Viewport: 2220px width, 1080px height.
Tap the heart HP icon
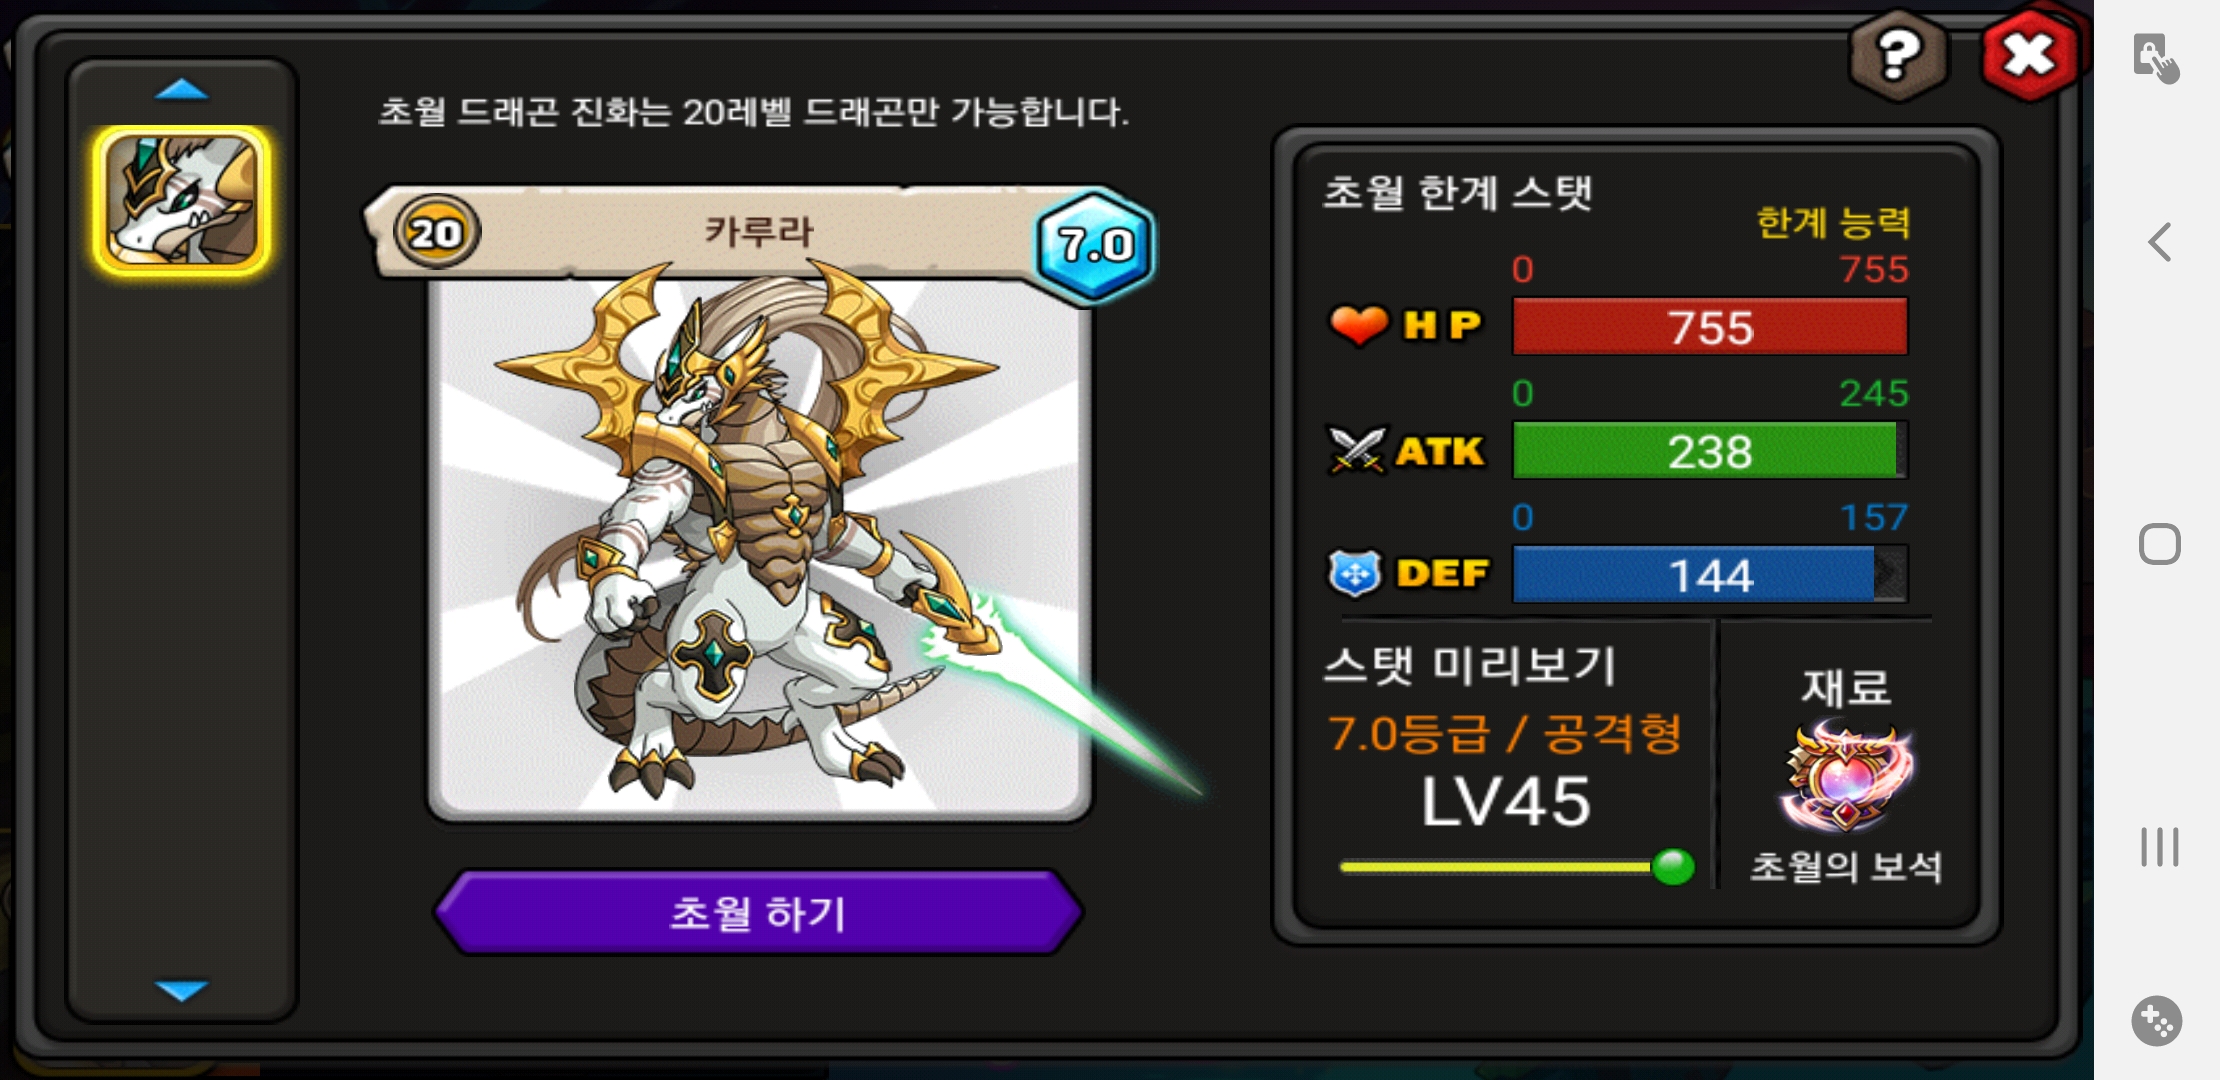(1358, 325)
